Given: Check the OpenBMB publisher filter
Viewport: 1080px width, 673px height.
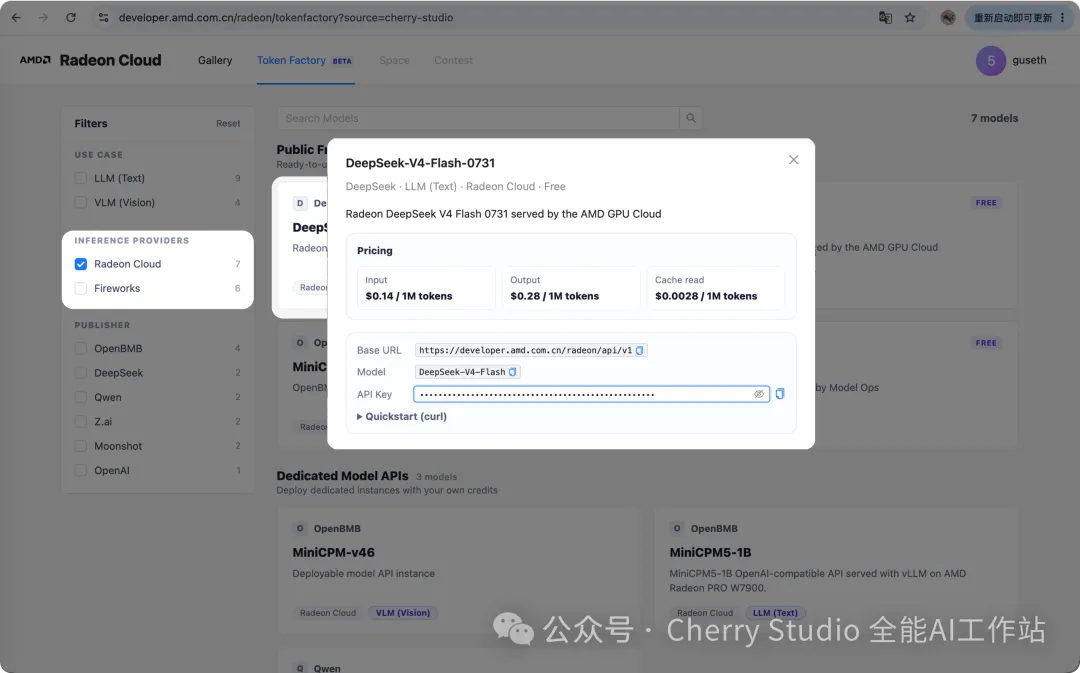Looking at the screenshot, I should 81,349.
